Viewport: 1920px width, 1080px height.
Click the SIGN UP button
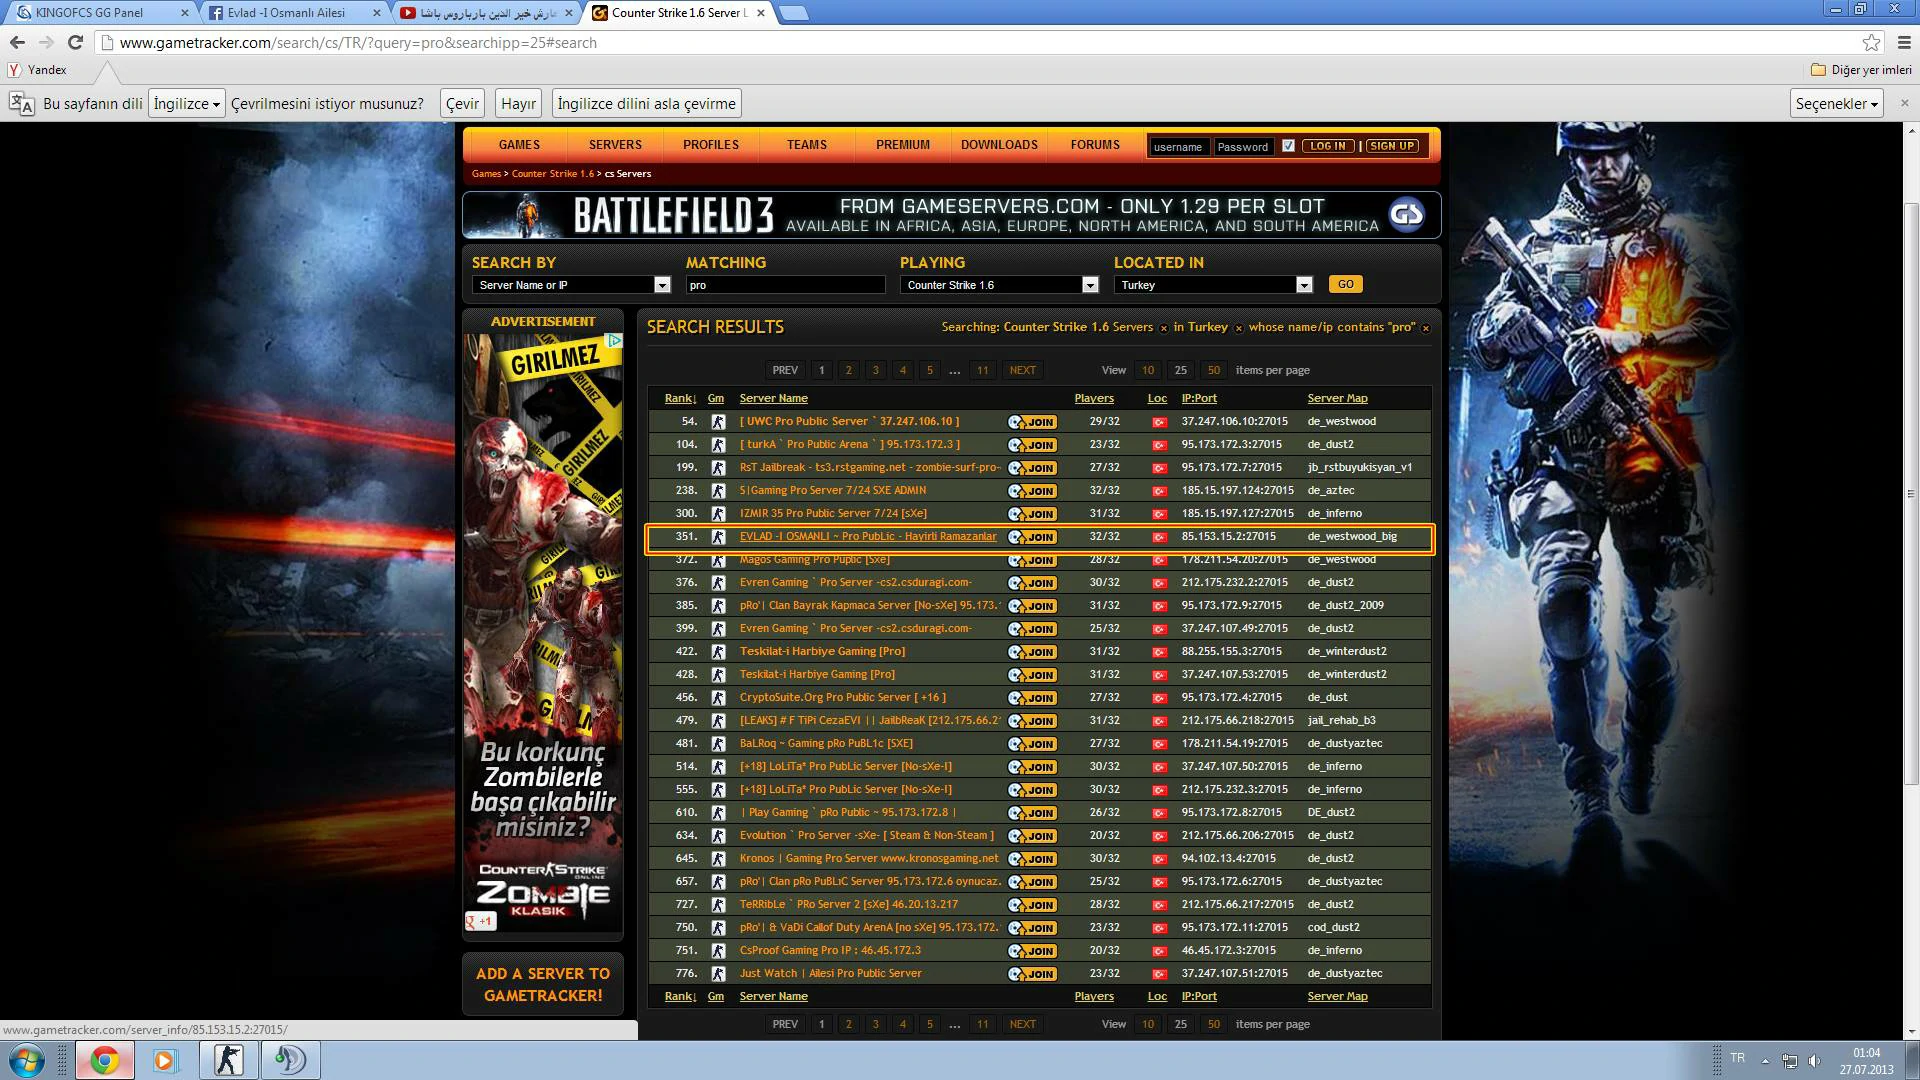click(x=1392, y=146)
